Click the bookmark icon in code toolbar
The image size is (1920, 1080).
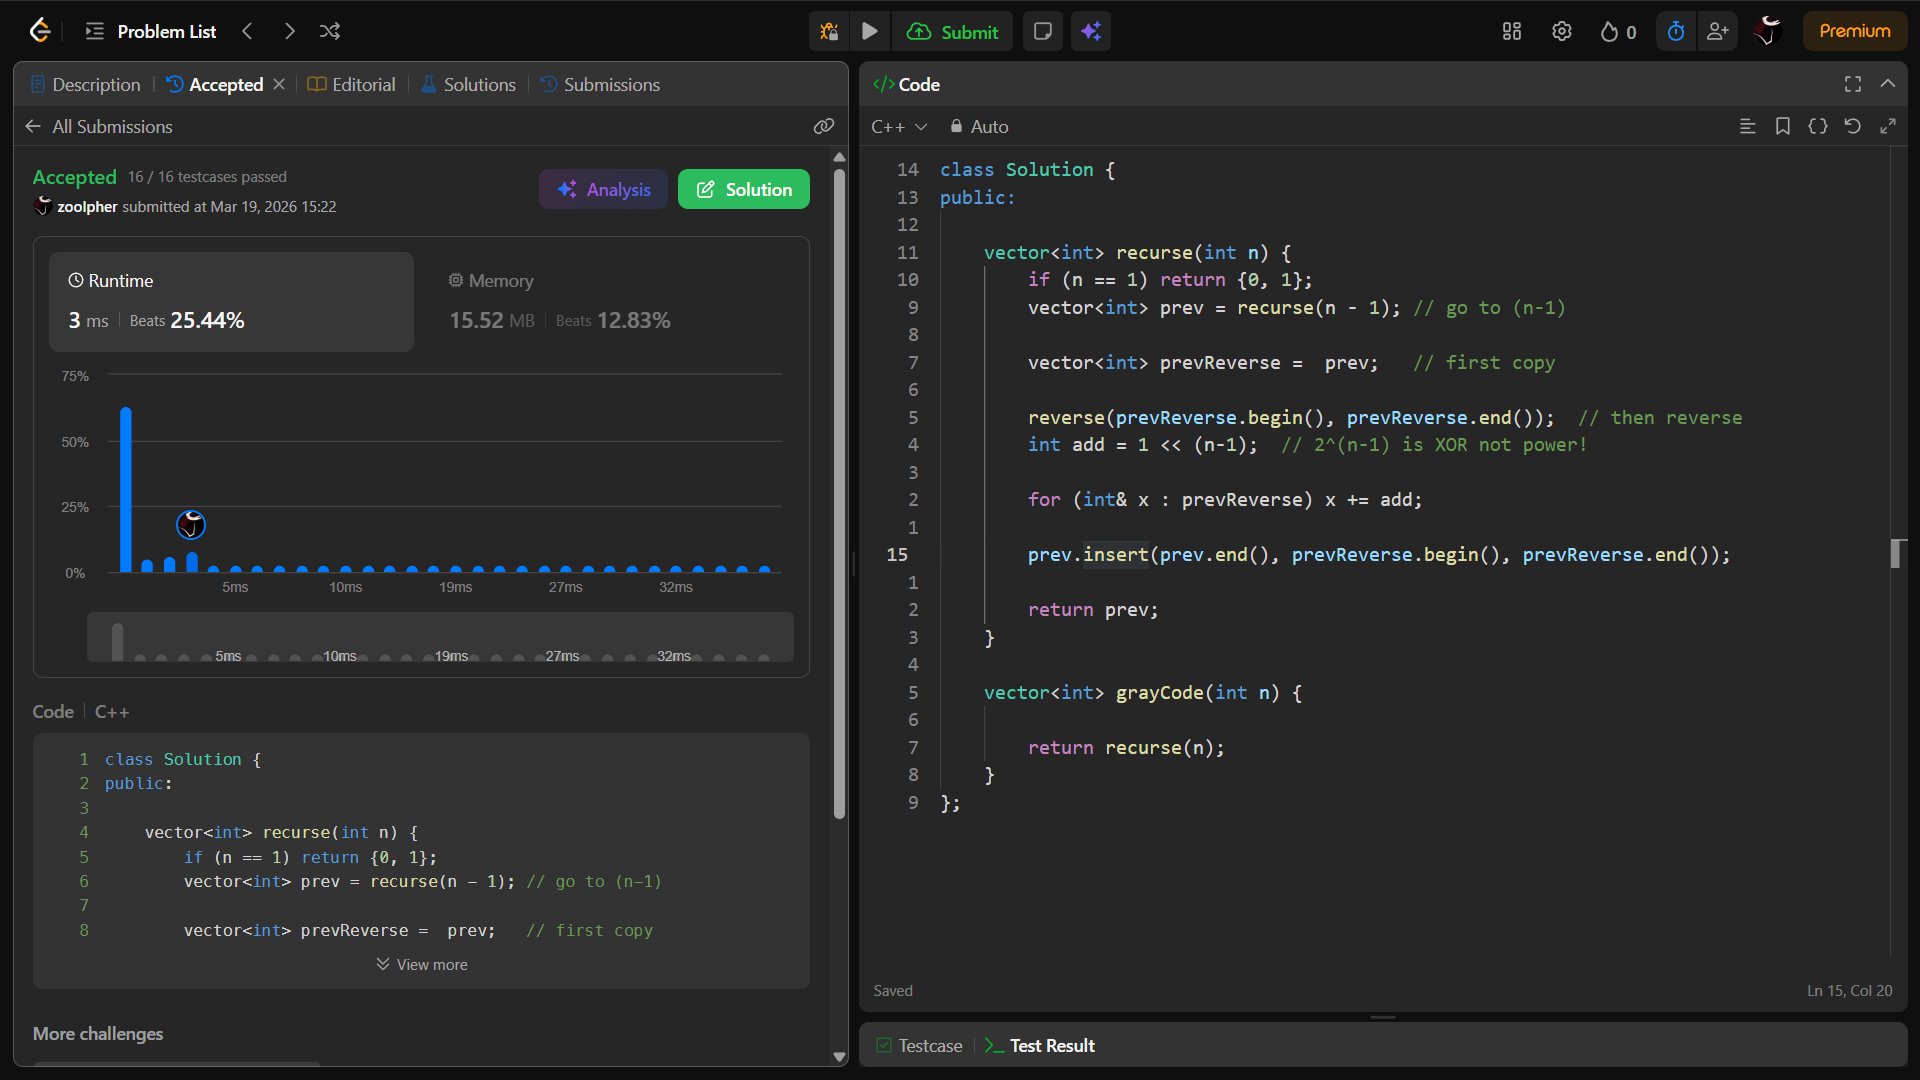(x=1782, y=126)
